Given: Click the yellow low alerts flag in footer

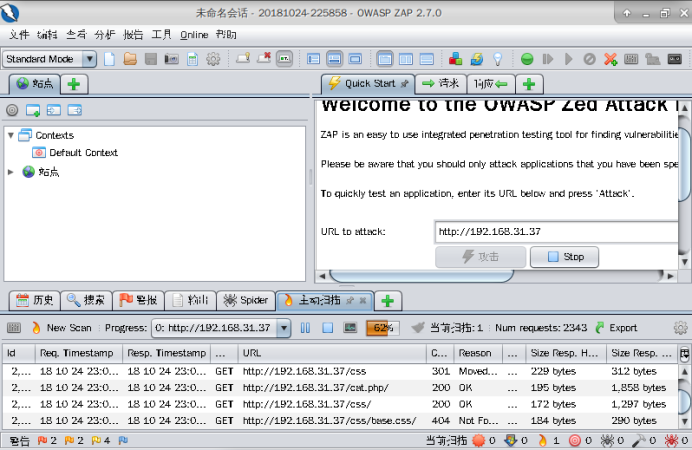Looking at the screenshot, I should point(96,440).
